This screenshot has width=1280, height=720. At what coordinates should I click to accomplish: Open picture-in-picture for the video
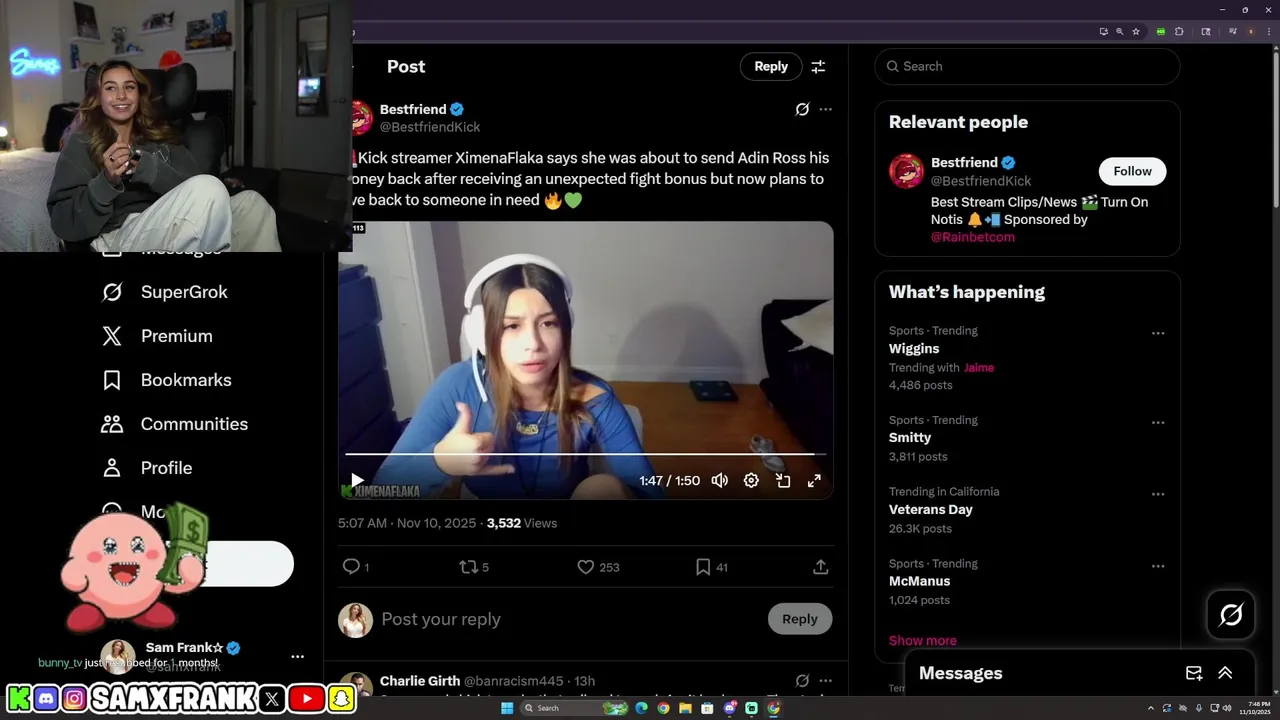(783, 481)
